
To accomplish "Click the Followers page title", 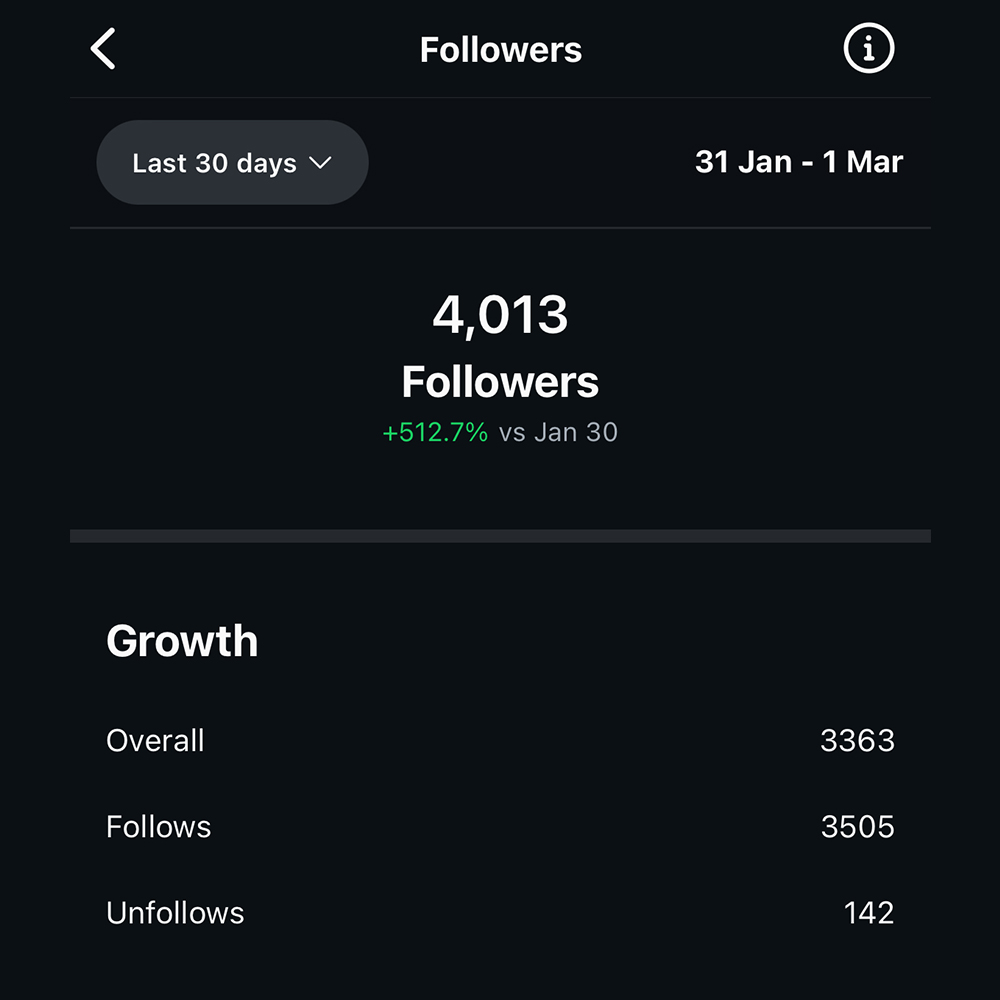I will coord(500,50).
